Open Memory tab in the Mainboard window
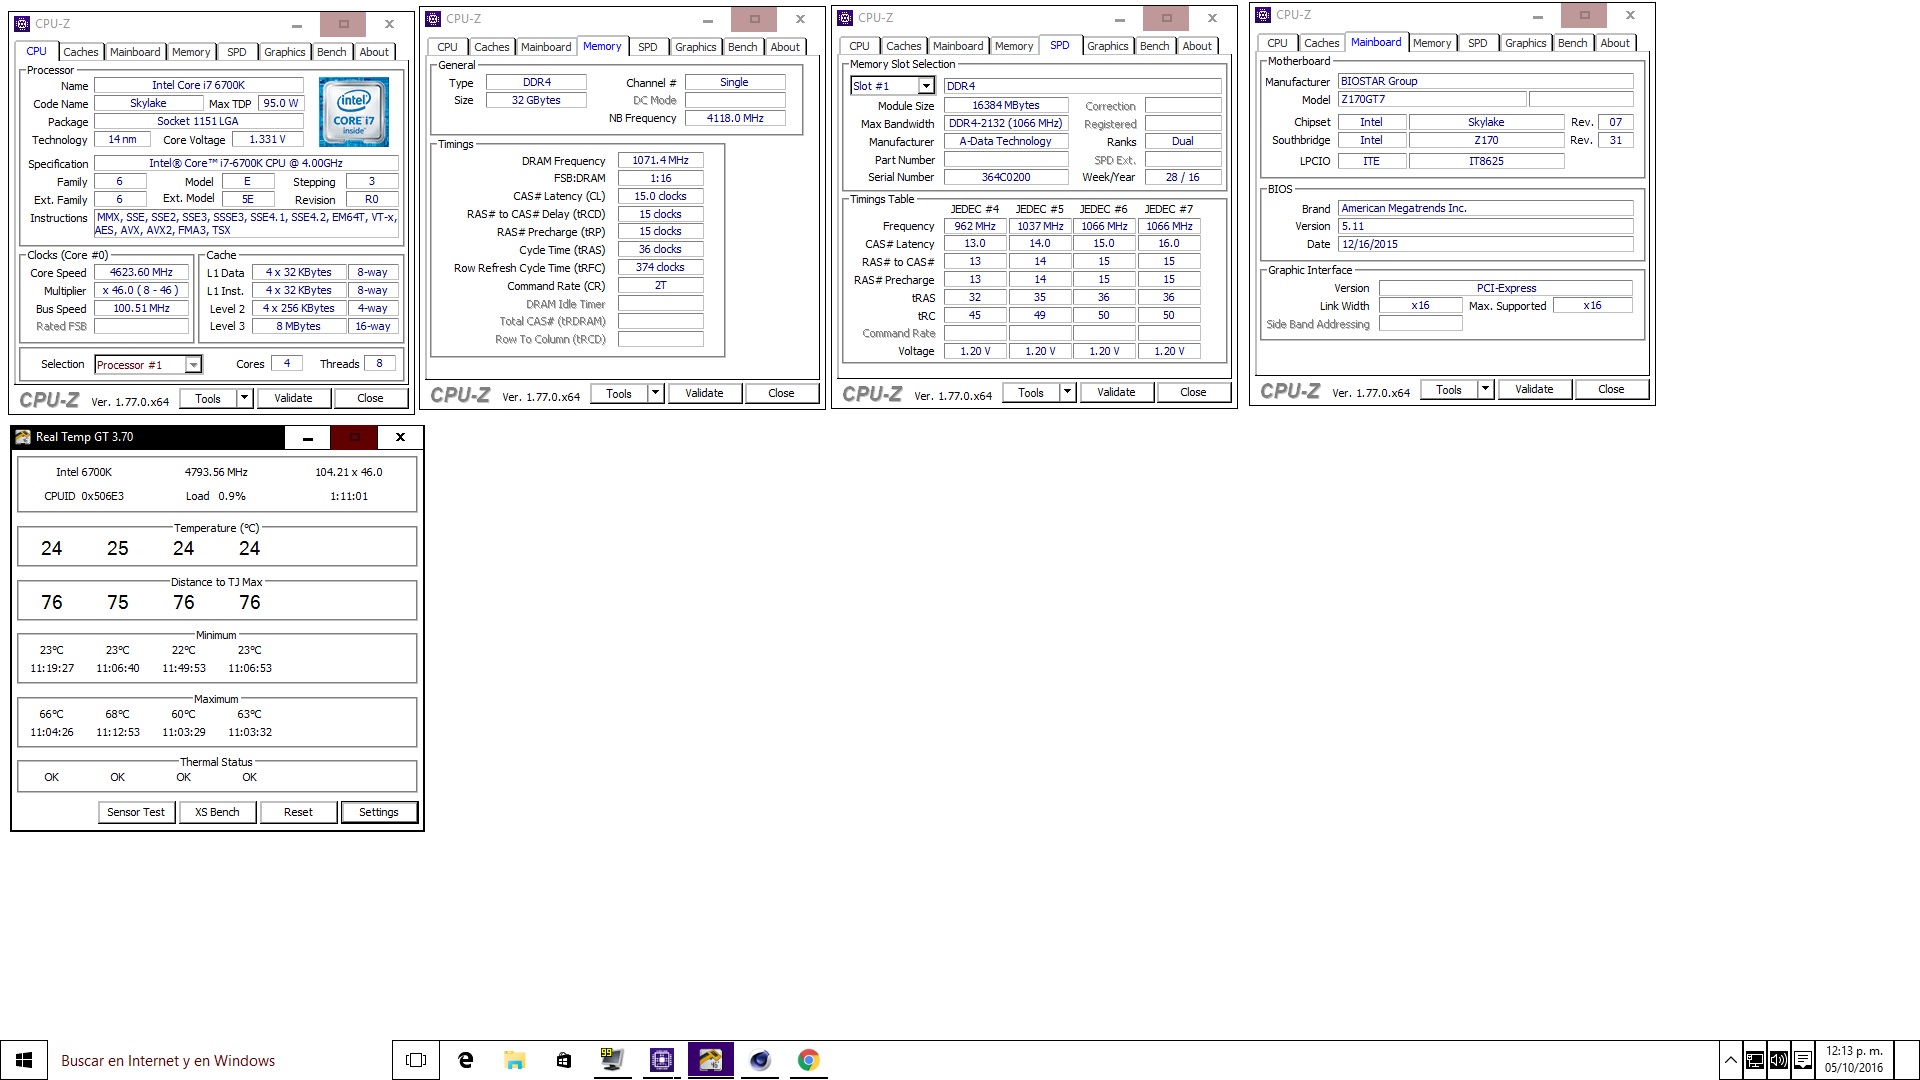The height and width of the screenshot is (1080, 1920). (x=1432, y=43)
